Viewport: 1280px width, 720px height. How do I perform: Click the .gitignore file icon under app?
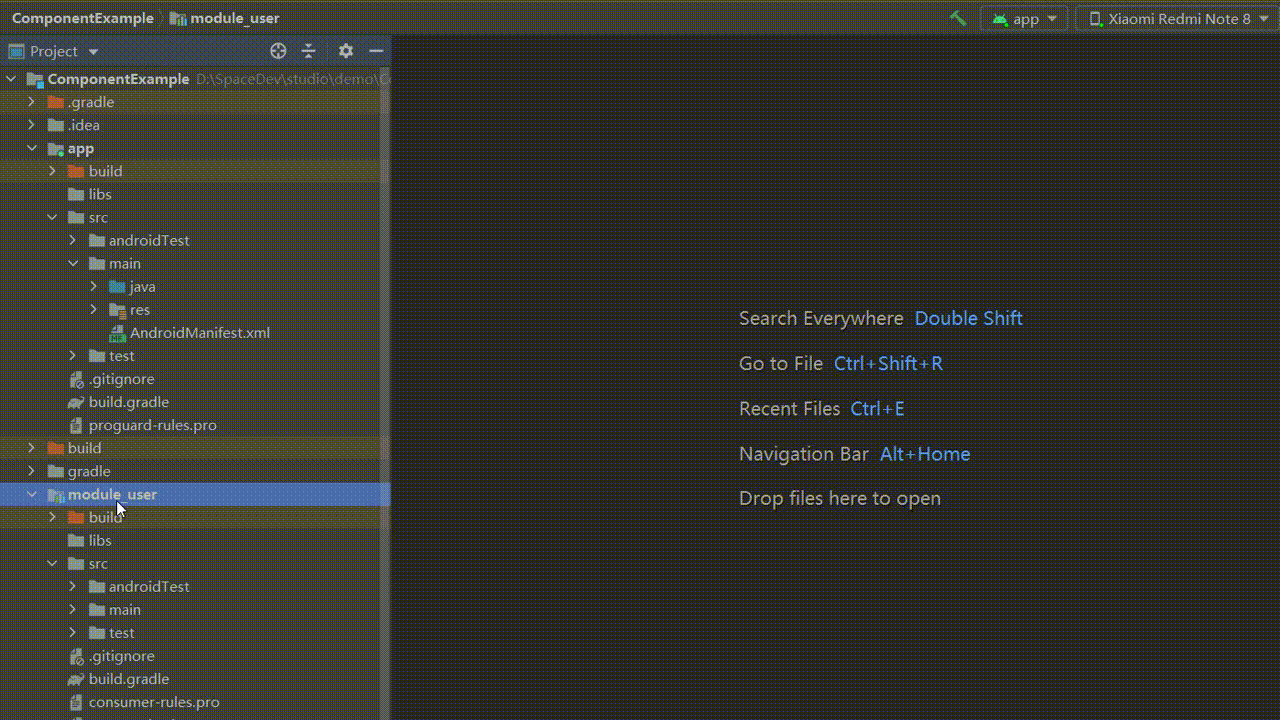[x=76, y=379]
